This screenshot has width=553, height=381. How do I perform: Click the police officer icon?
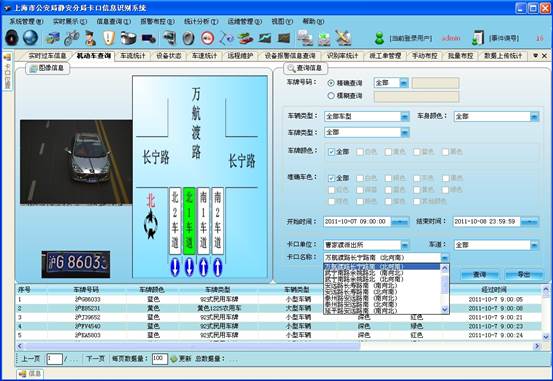click(x=90, y=38)
